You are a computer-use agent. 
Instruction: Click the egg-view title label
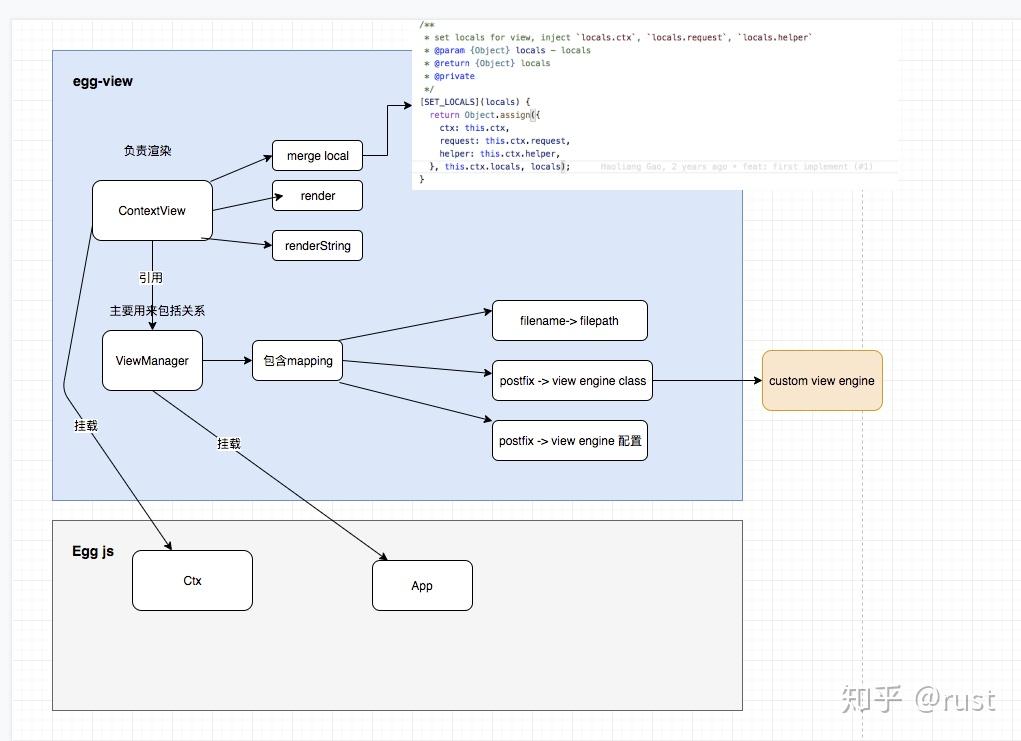coord(103,81)
